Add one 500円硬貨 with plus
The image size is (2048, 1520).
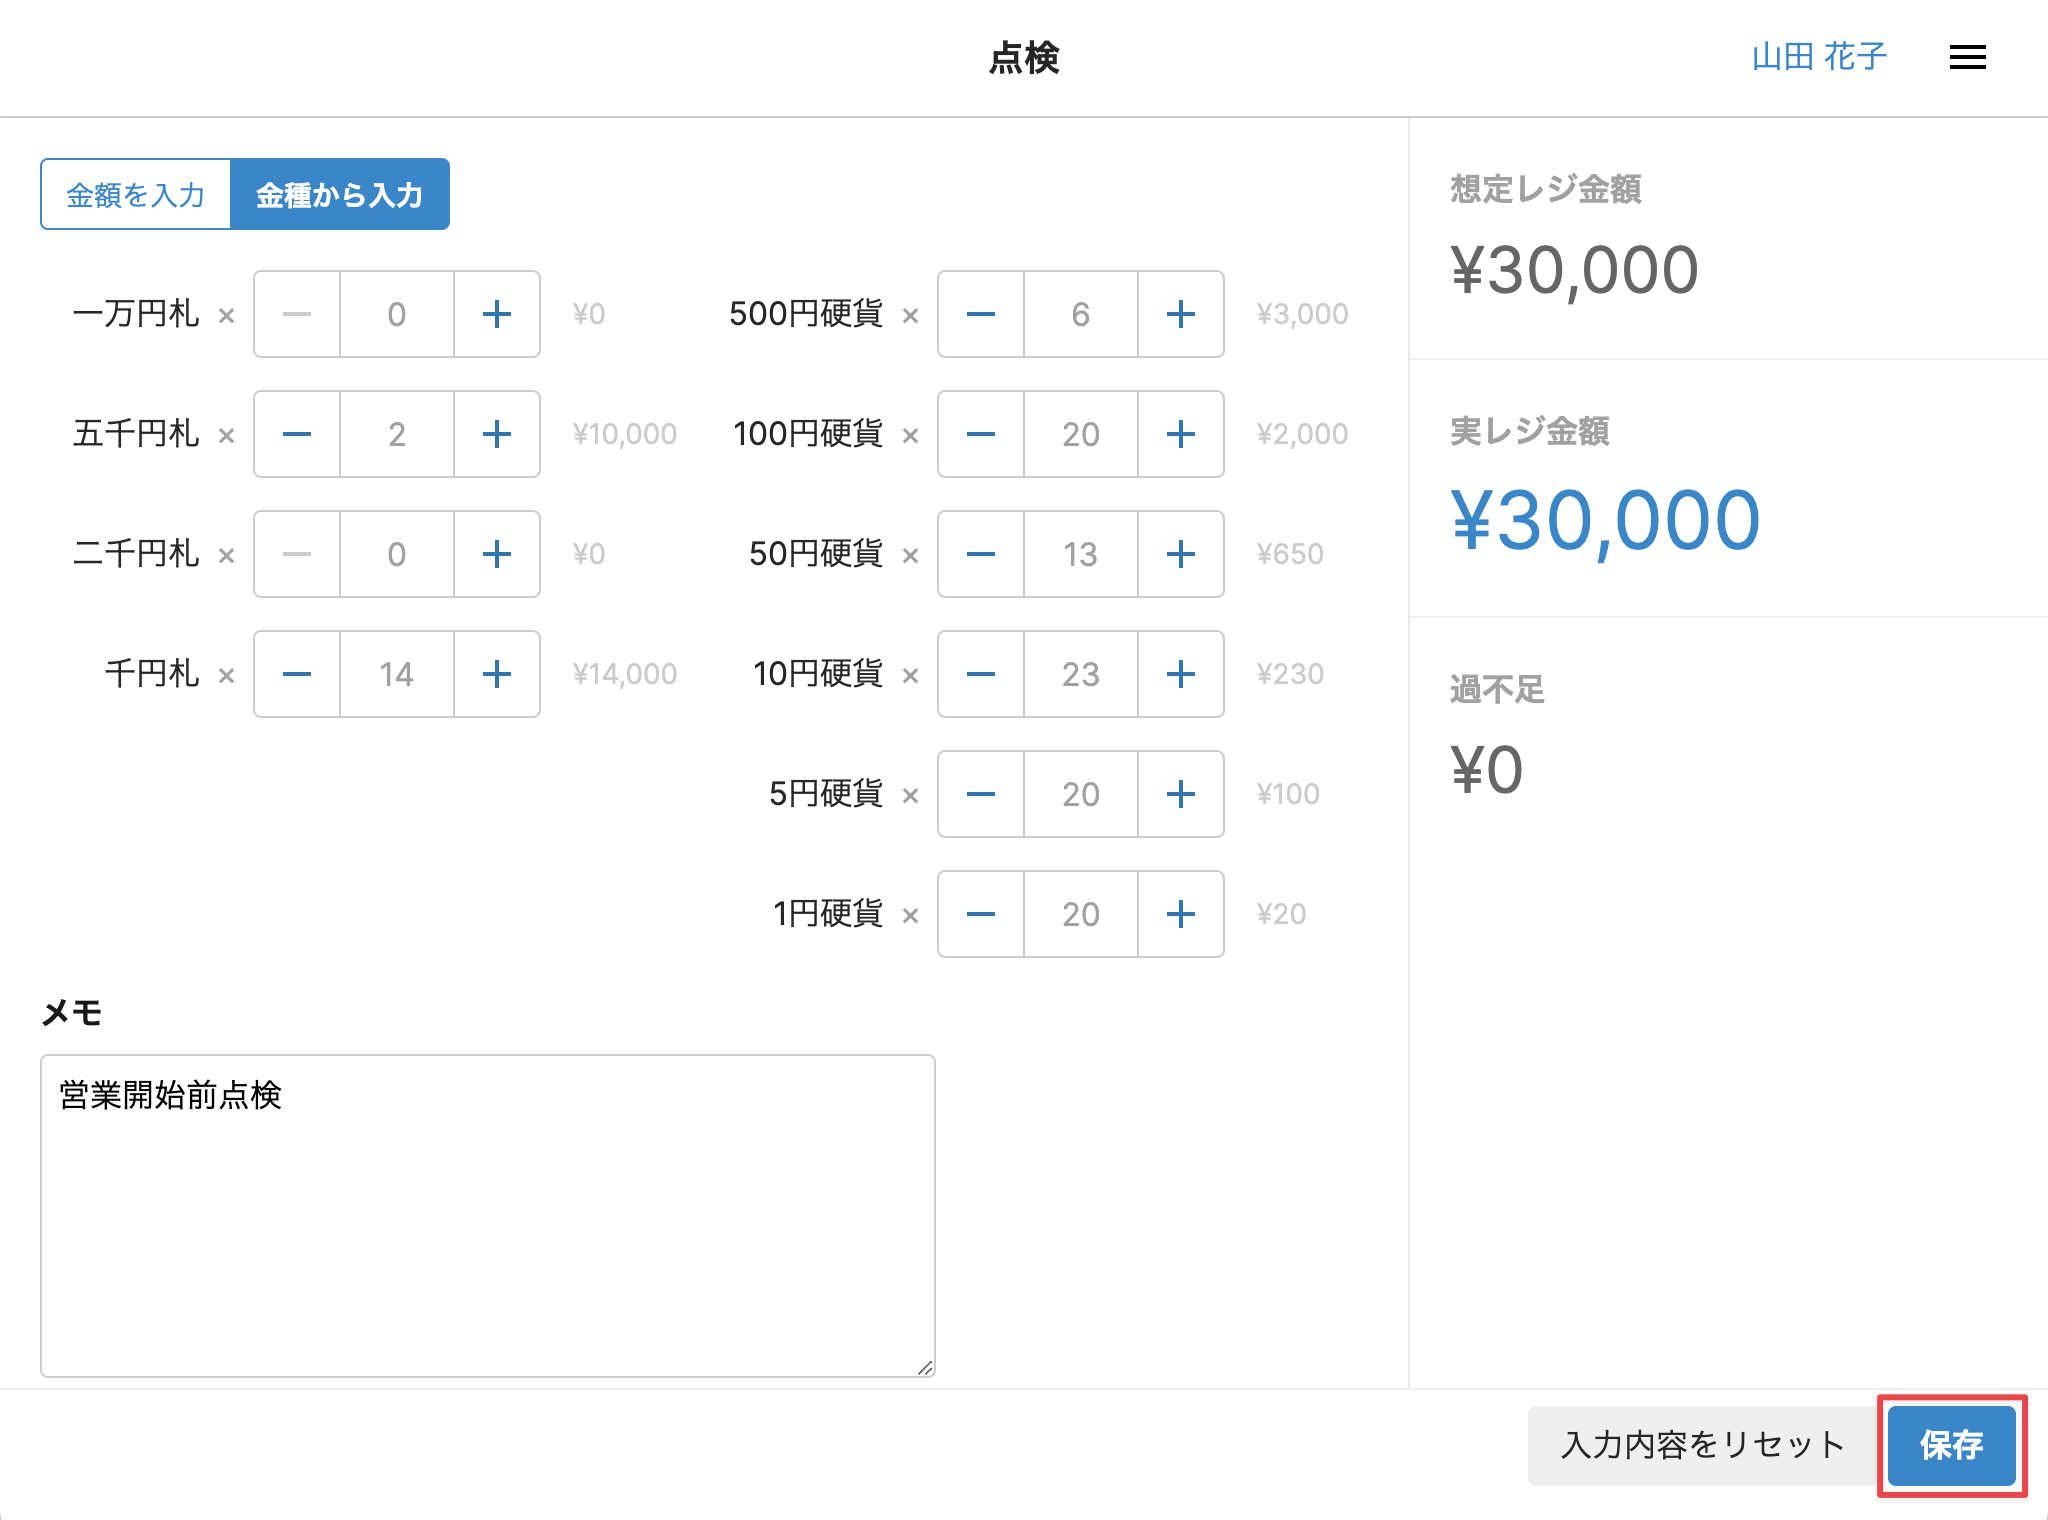click(x=1181, y=314)
